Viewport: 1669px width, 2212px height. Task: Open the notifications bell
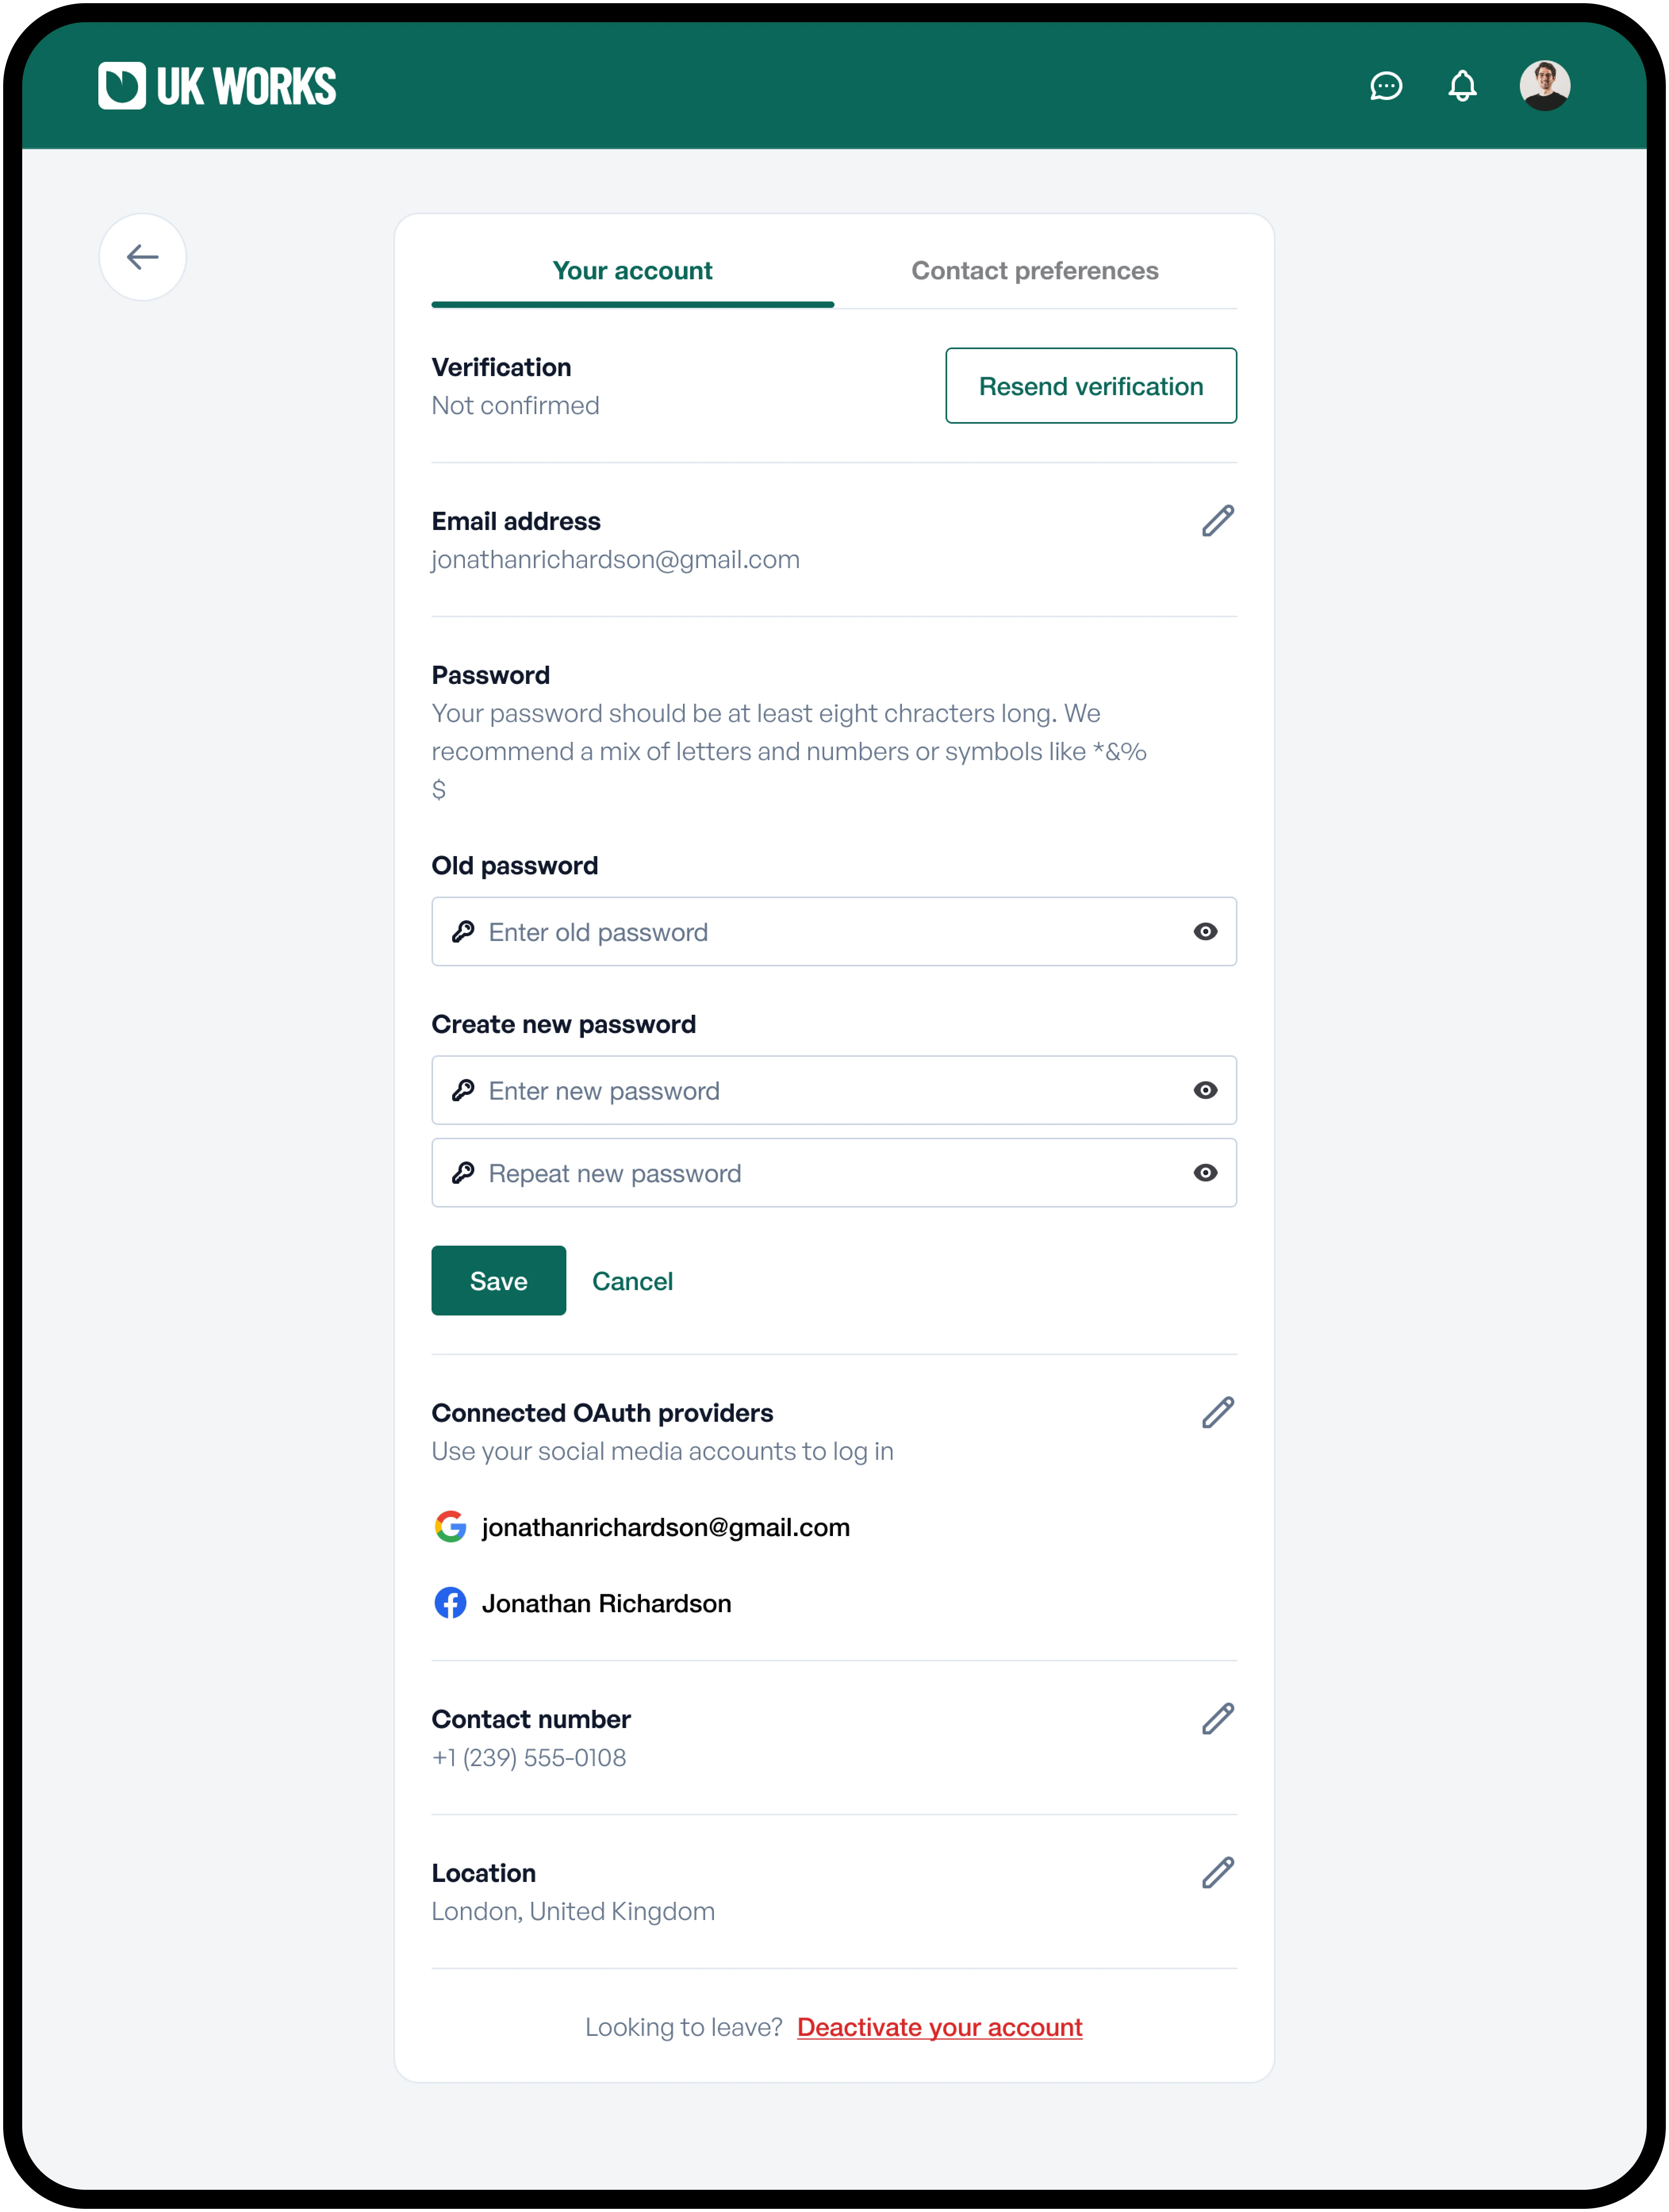click(1462, 86)
